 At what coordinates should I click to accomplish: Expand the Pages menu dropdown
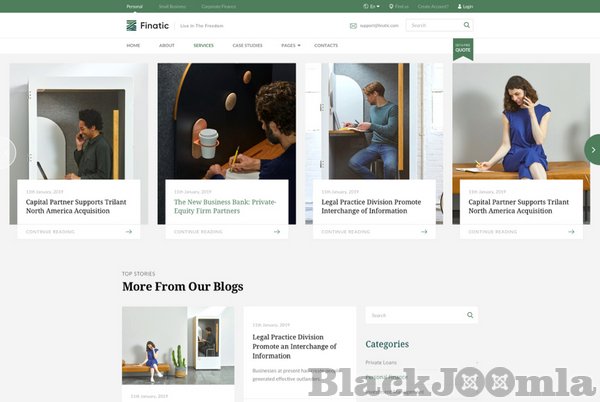pos(290,45)
